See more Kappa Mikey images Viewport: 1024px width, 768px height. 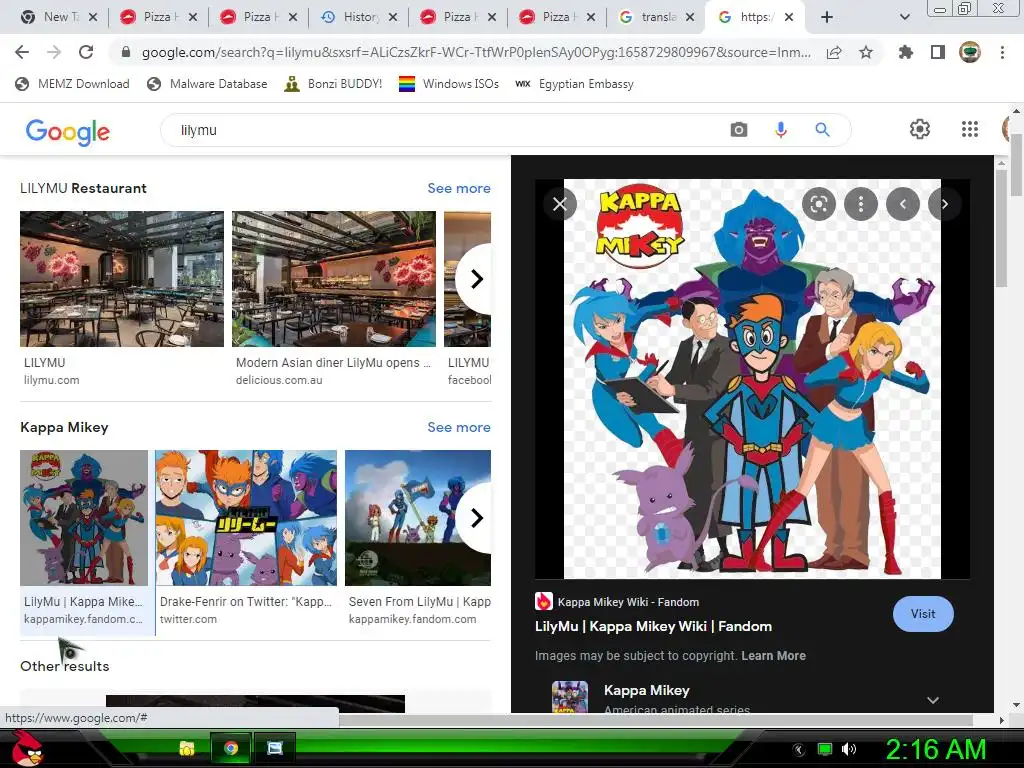pos(459,428)
